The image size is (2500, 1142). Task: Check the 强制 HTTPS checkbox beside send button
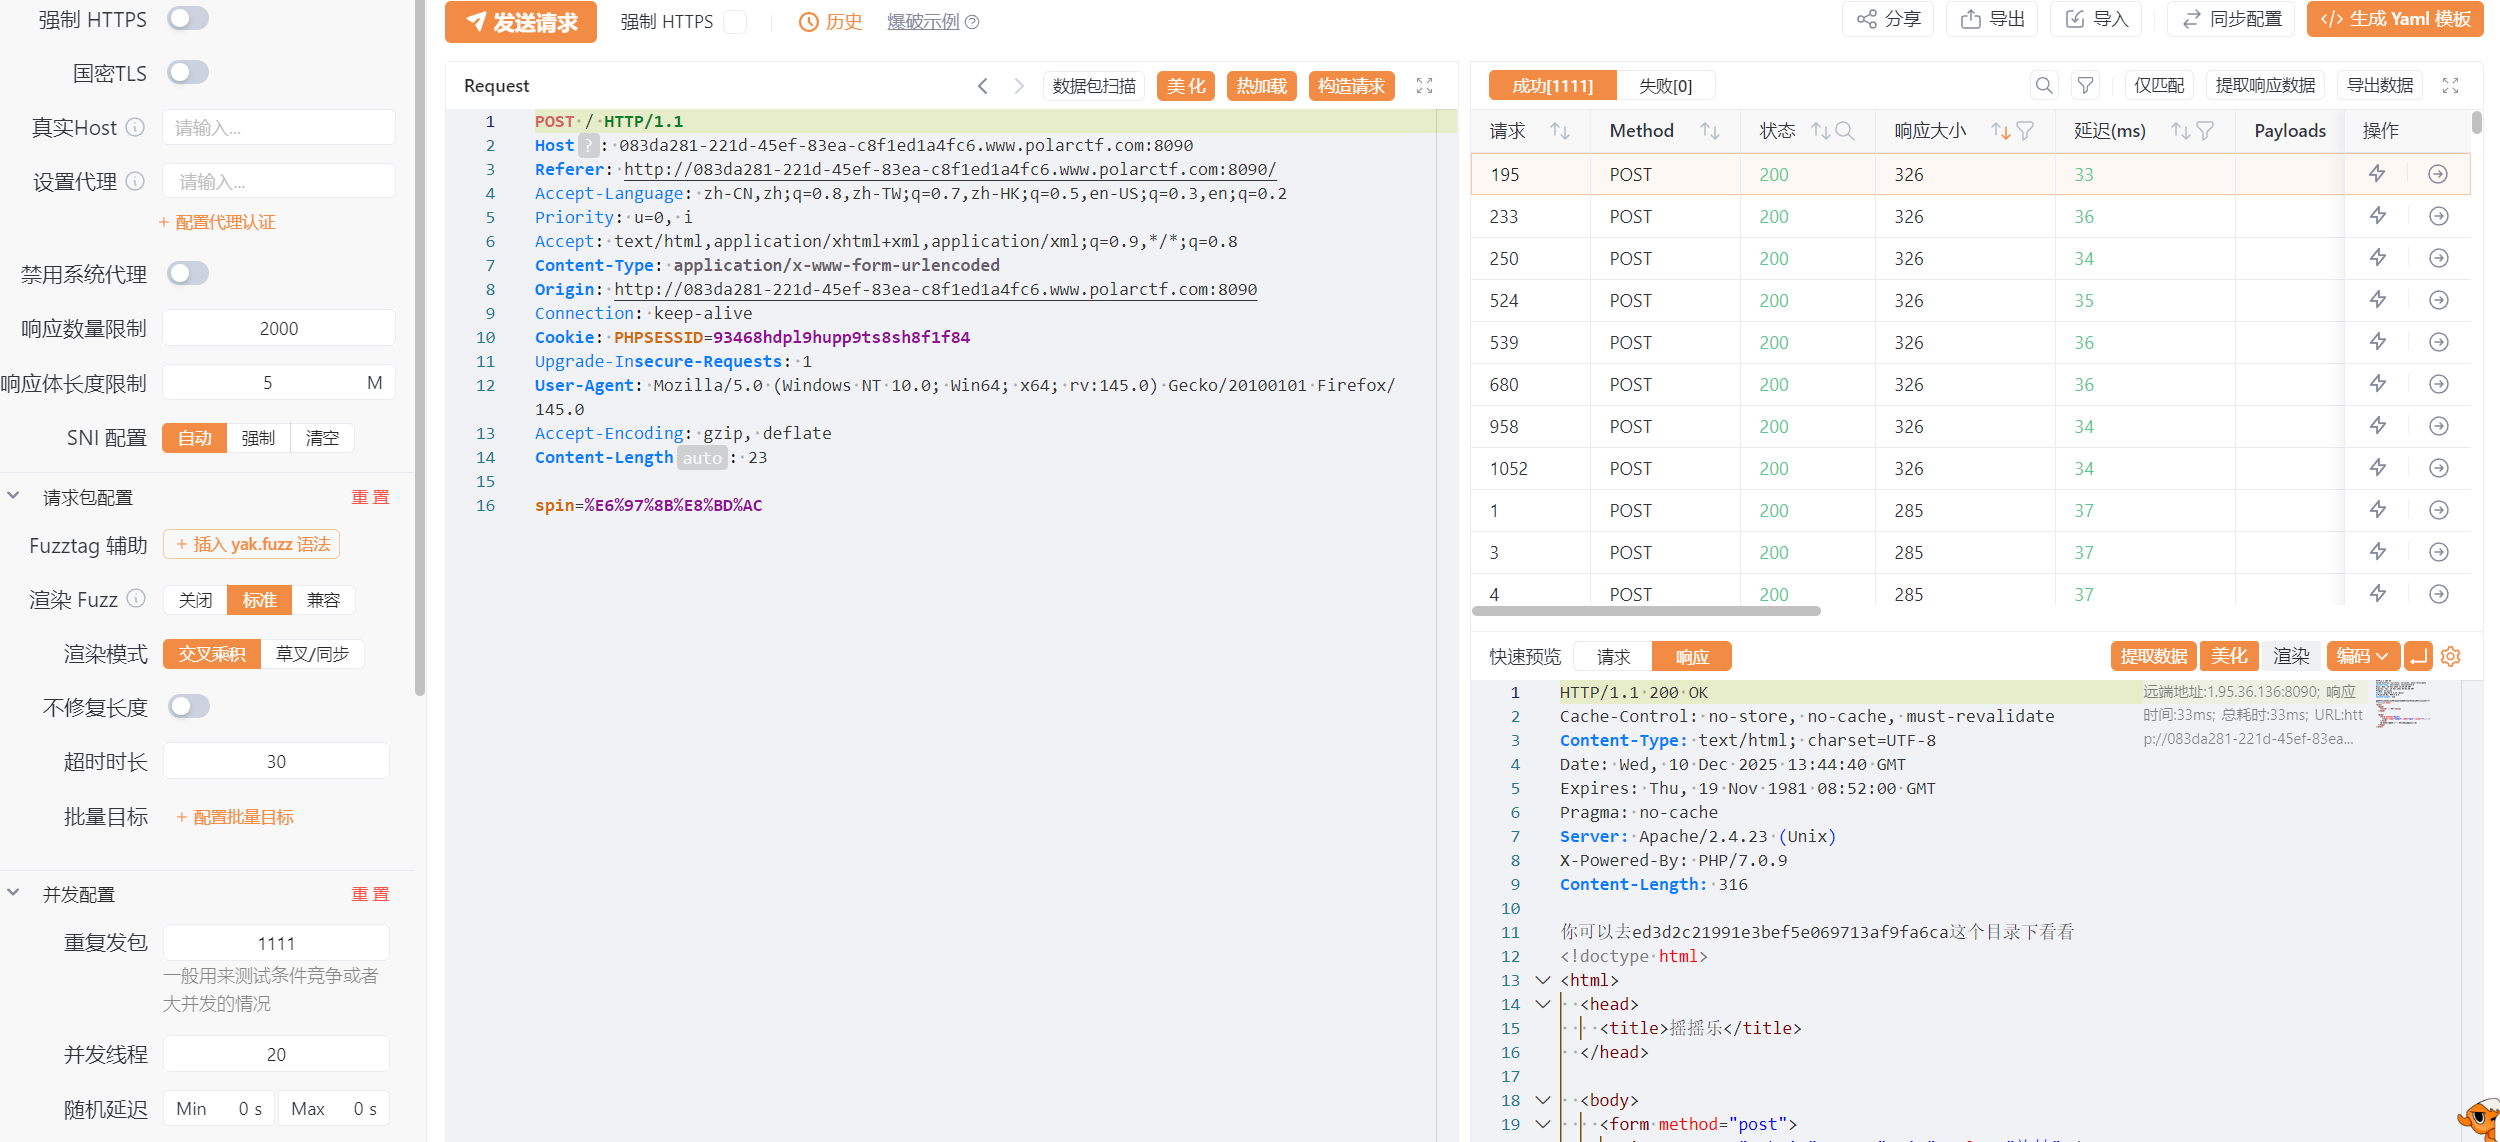point(735,22)
